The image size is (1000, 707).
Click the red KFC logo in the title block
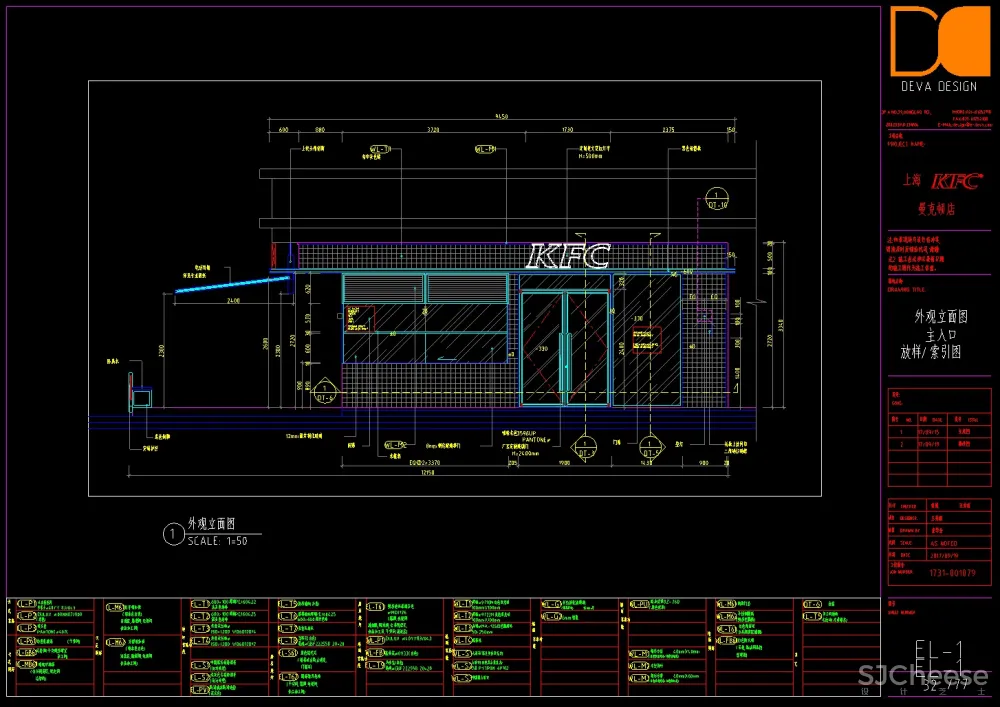point(955,181)
